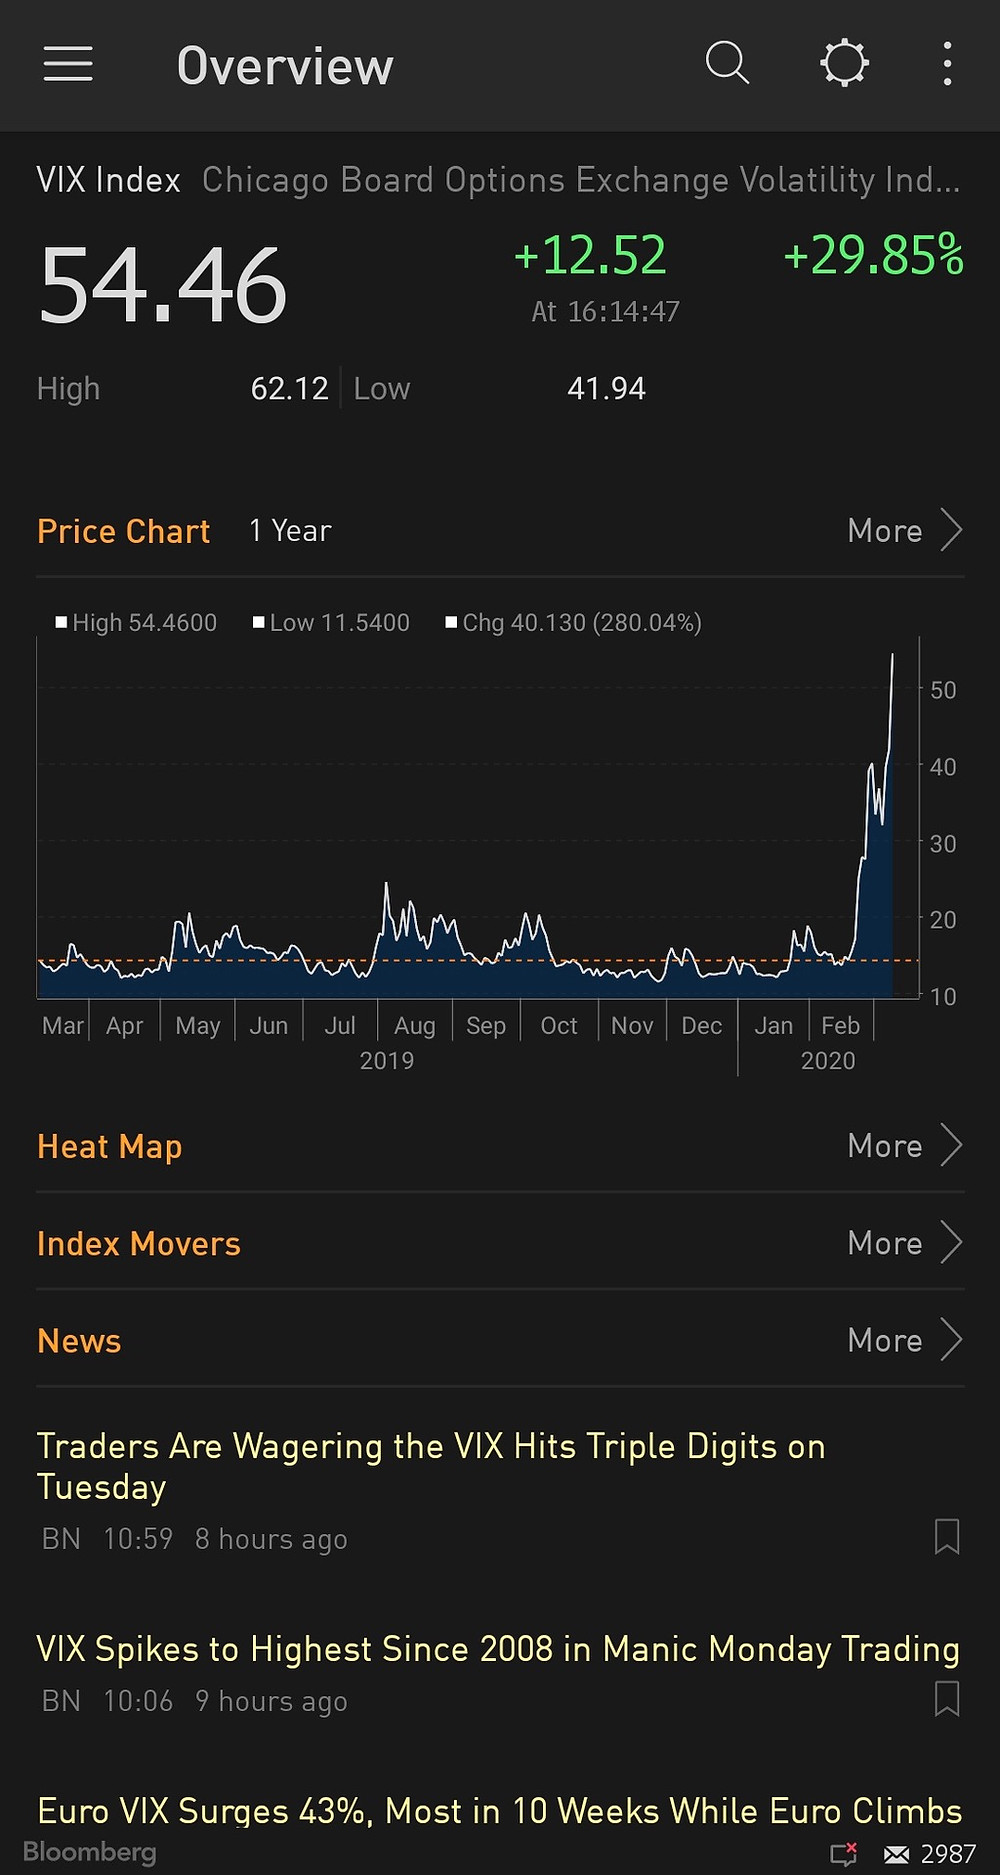
Task: Tap the chart legend Chg 40.130 (280.04%)
Action: tap(573, 622)
